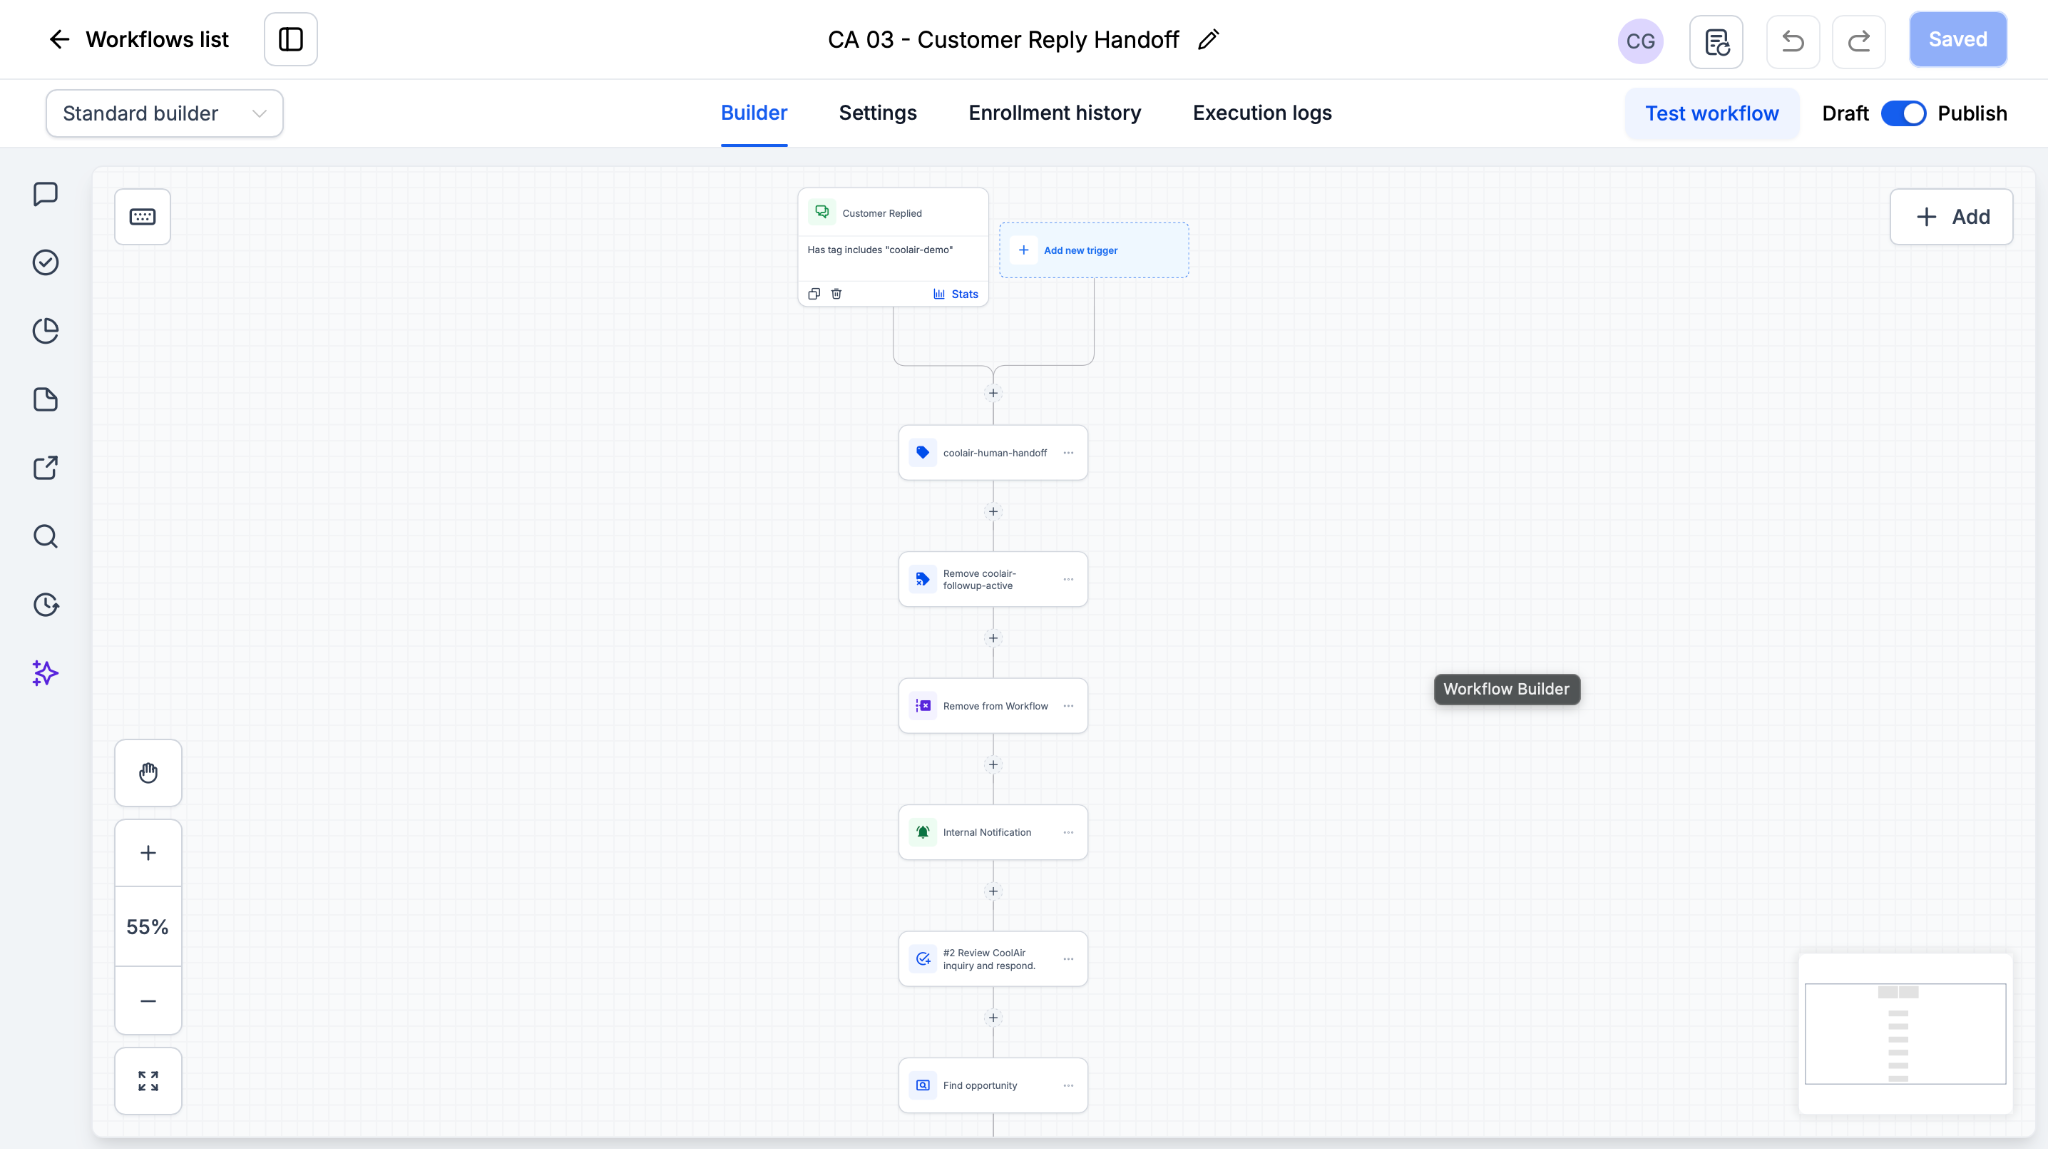Toggle the side panel layout icon
Image resolution: width=2048 pixels, height=1149 pixels.
291,39
